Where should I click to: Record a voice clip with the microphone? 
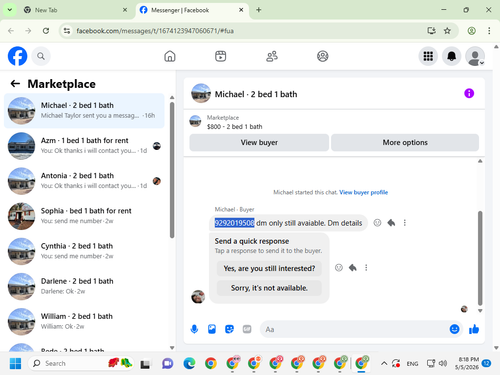click(x=194, y=329)
